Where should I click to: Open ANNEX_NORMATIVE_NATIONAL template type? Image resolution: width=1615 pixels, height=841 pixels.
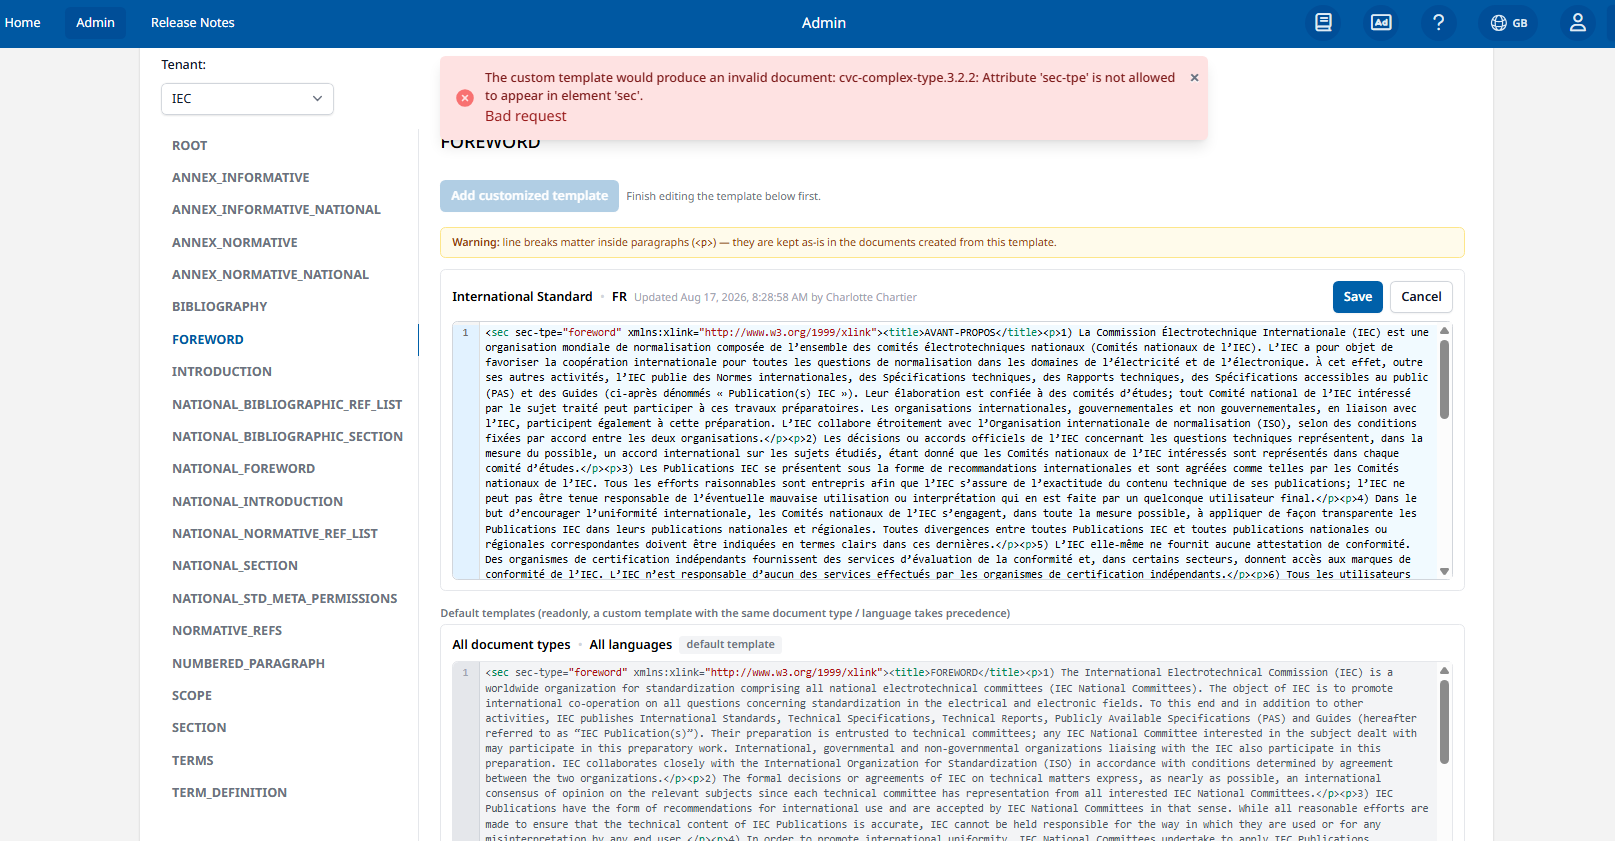coord(270,275)
